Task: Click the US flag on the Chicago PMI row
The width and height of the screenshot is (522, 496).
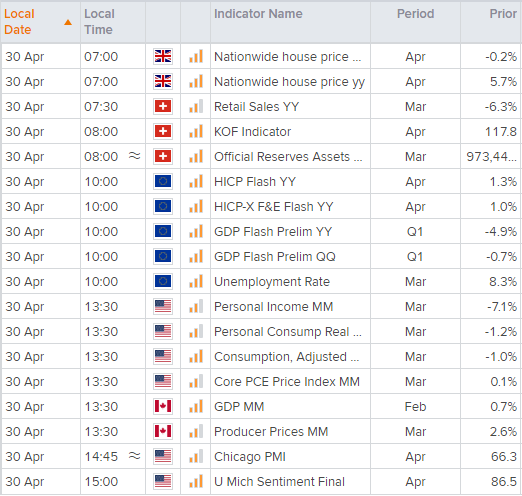Action: click(163, 456)
